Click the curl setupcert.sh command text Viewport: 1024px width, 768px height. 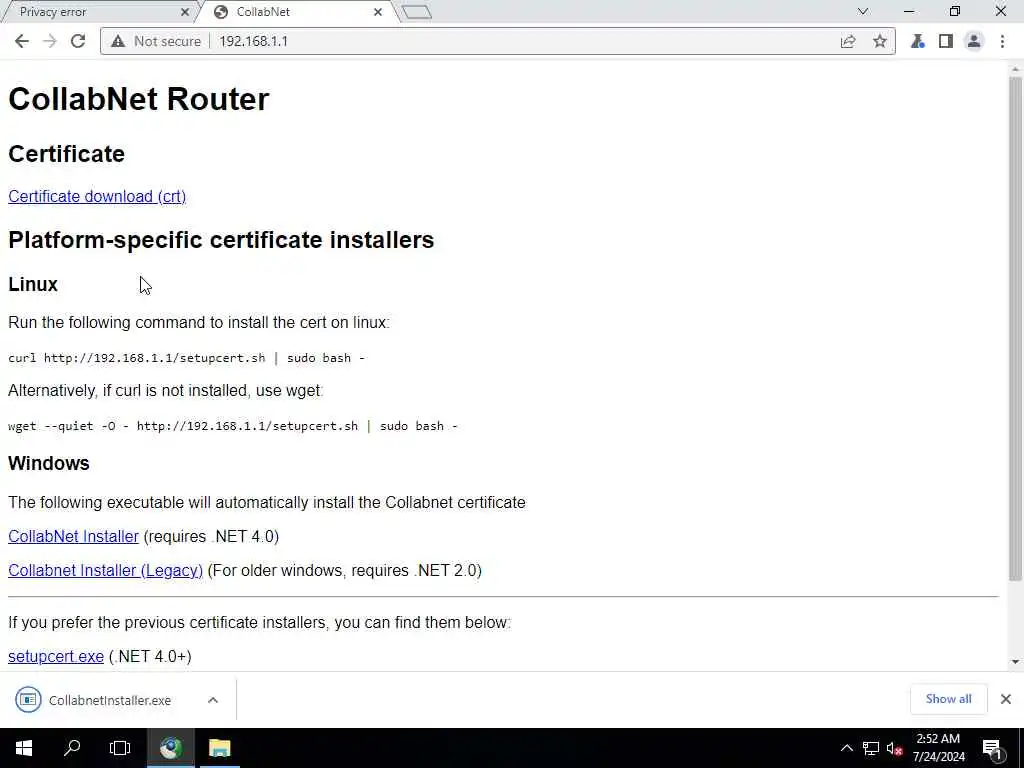[186, 358]
